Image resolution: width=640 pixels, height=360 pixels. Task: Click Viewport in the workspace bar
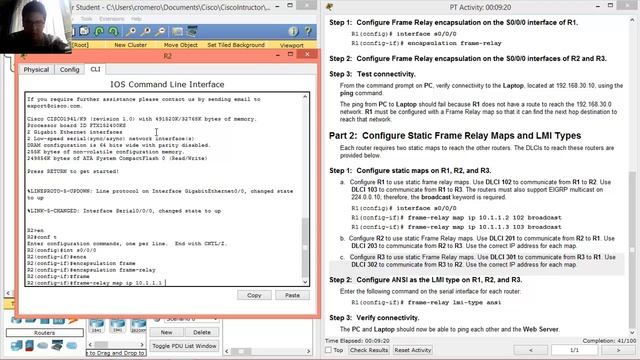coord(291,45)
